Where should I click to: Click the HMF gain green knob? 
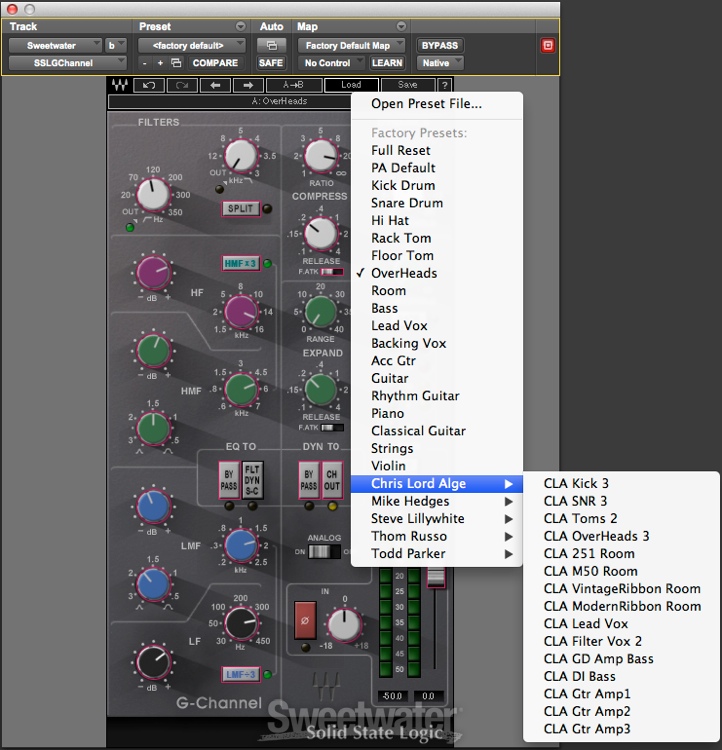[154, 351]
